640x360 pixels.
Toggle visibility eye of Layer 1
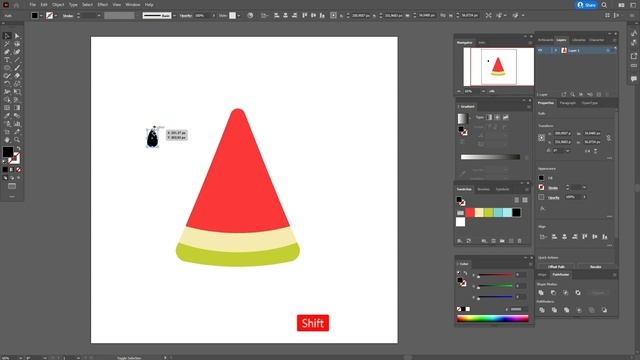tap(540, 50)
